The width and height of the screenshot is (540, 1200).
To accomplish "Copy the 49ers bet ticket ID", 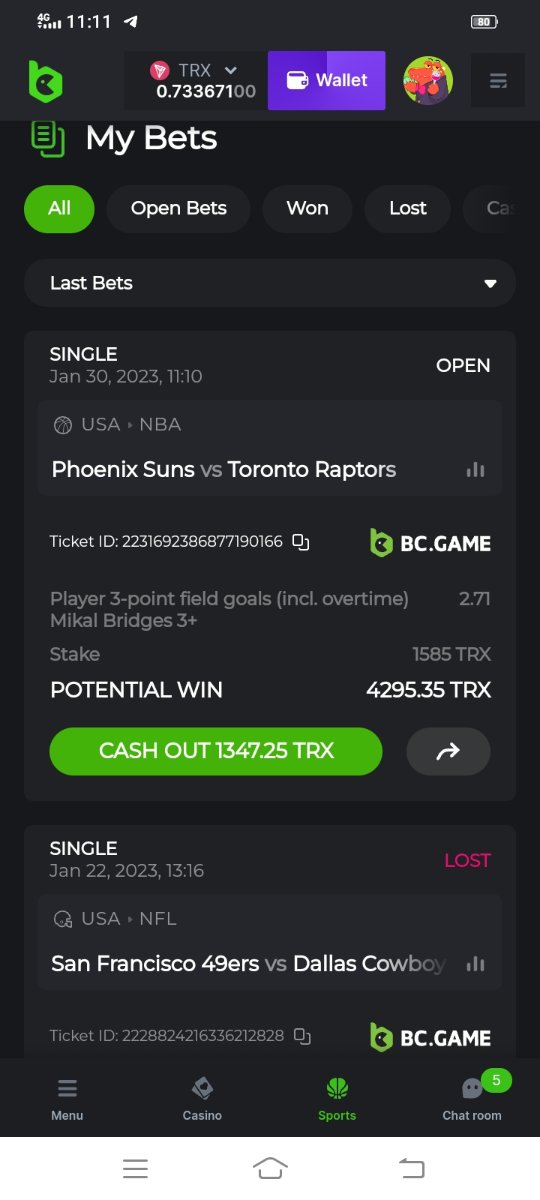I will [302, 1036].
